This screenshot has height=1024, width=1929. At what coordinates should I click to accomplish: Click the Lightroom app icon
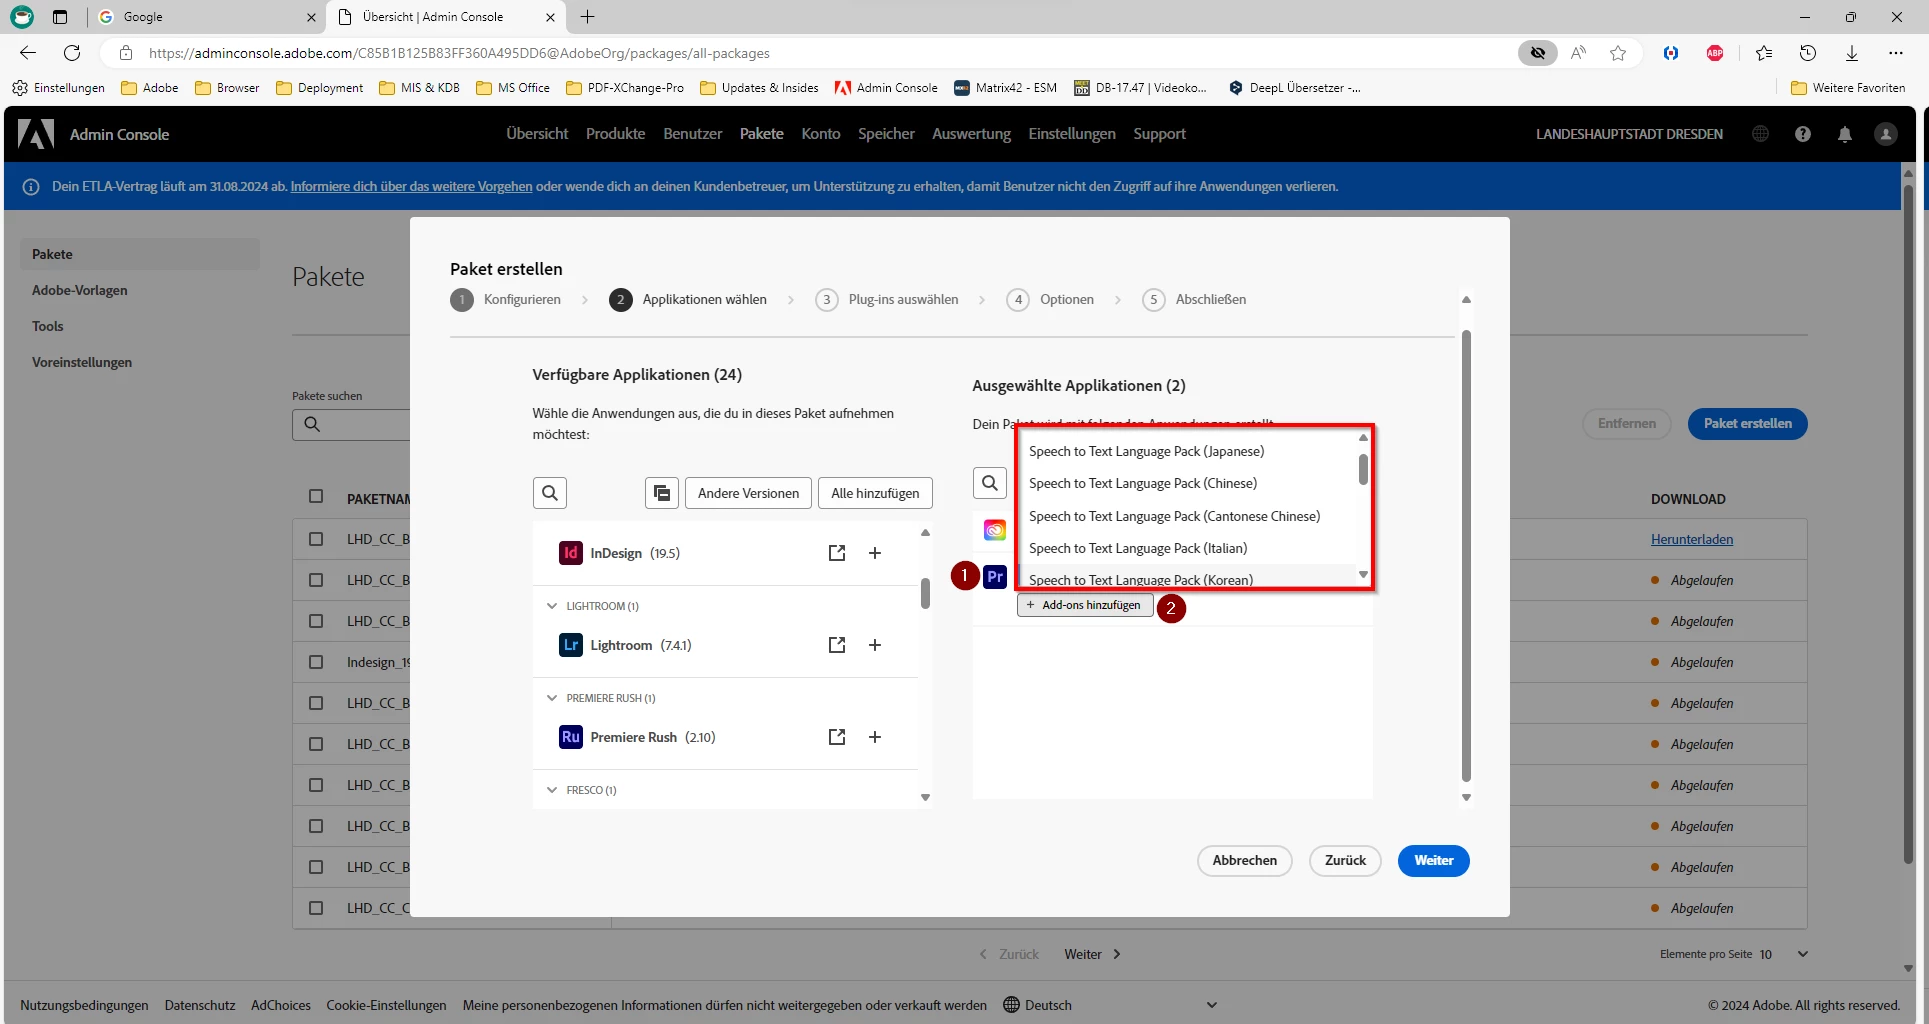[x=570, y=645]
